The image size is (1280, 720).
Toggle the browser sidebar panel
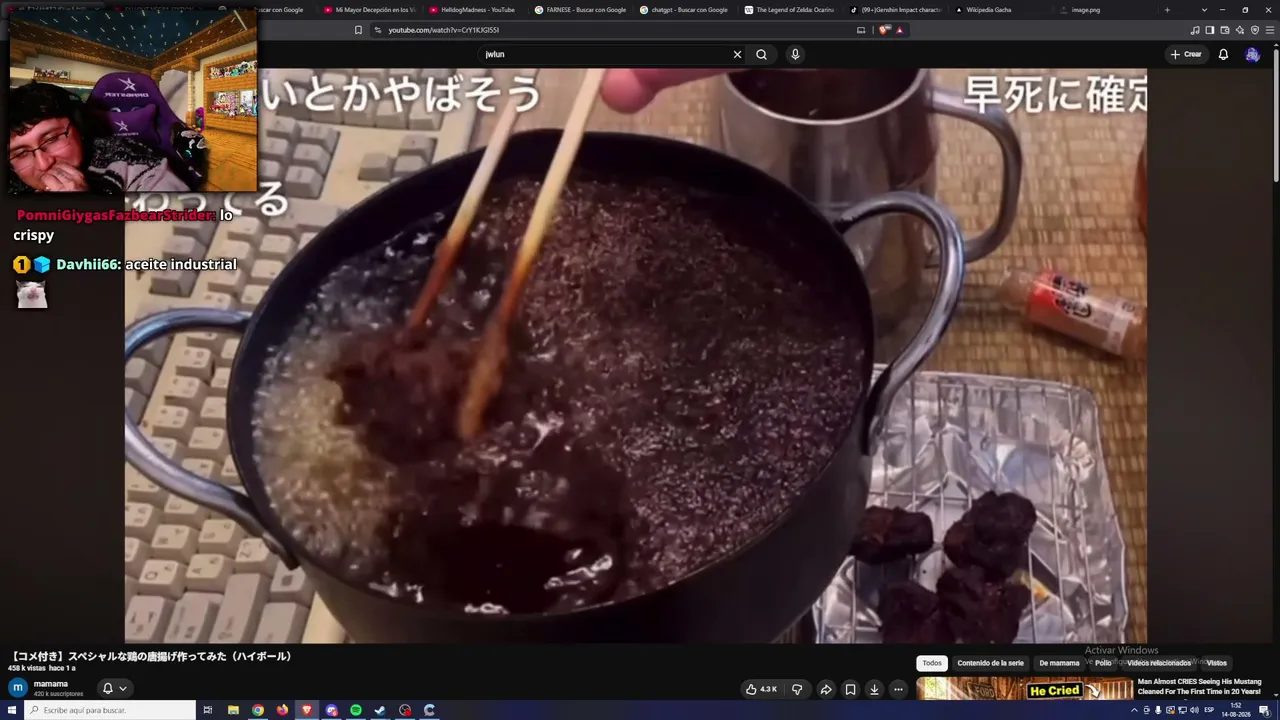1211,30
